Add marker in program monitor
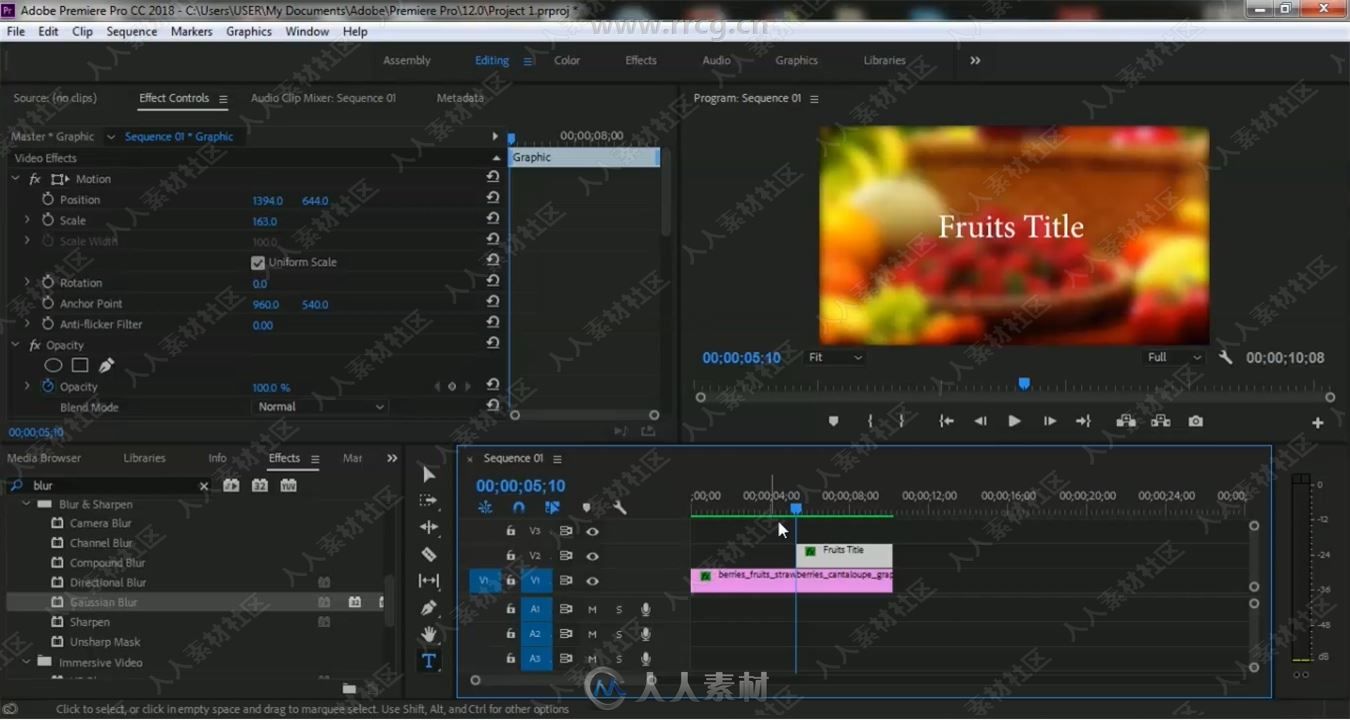 (x=833, y=421)
